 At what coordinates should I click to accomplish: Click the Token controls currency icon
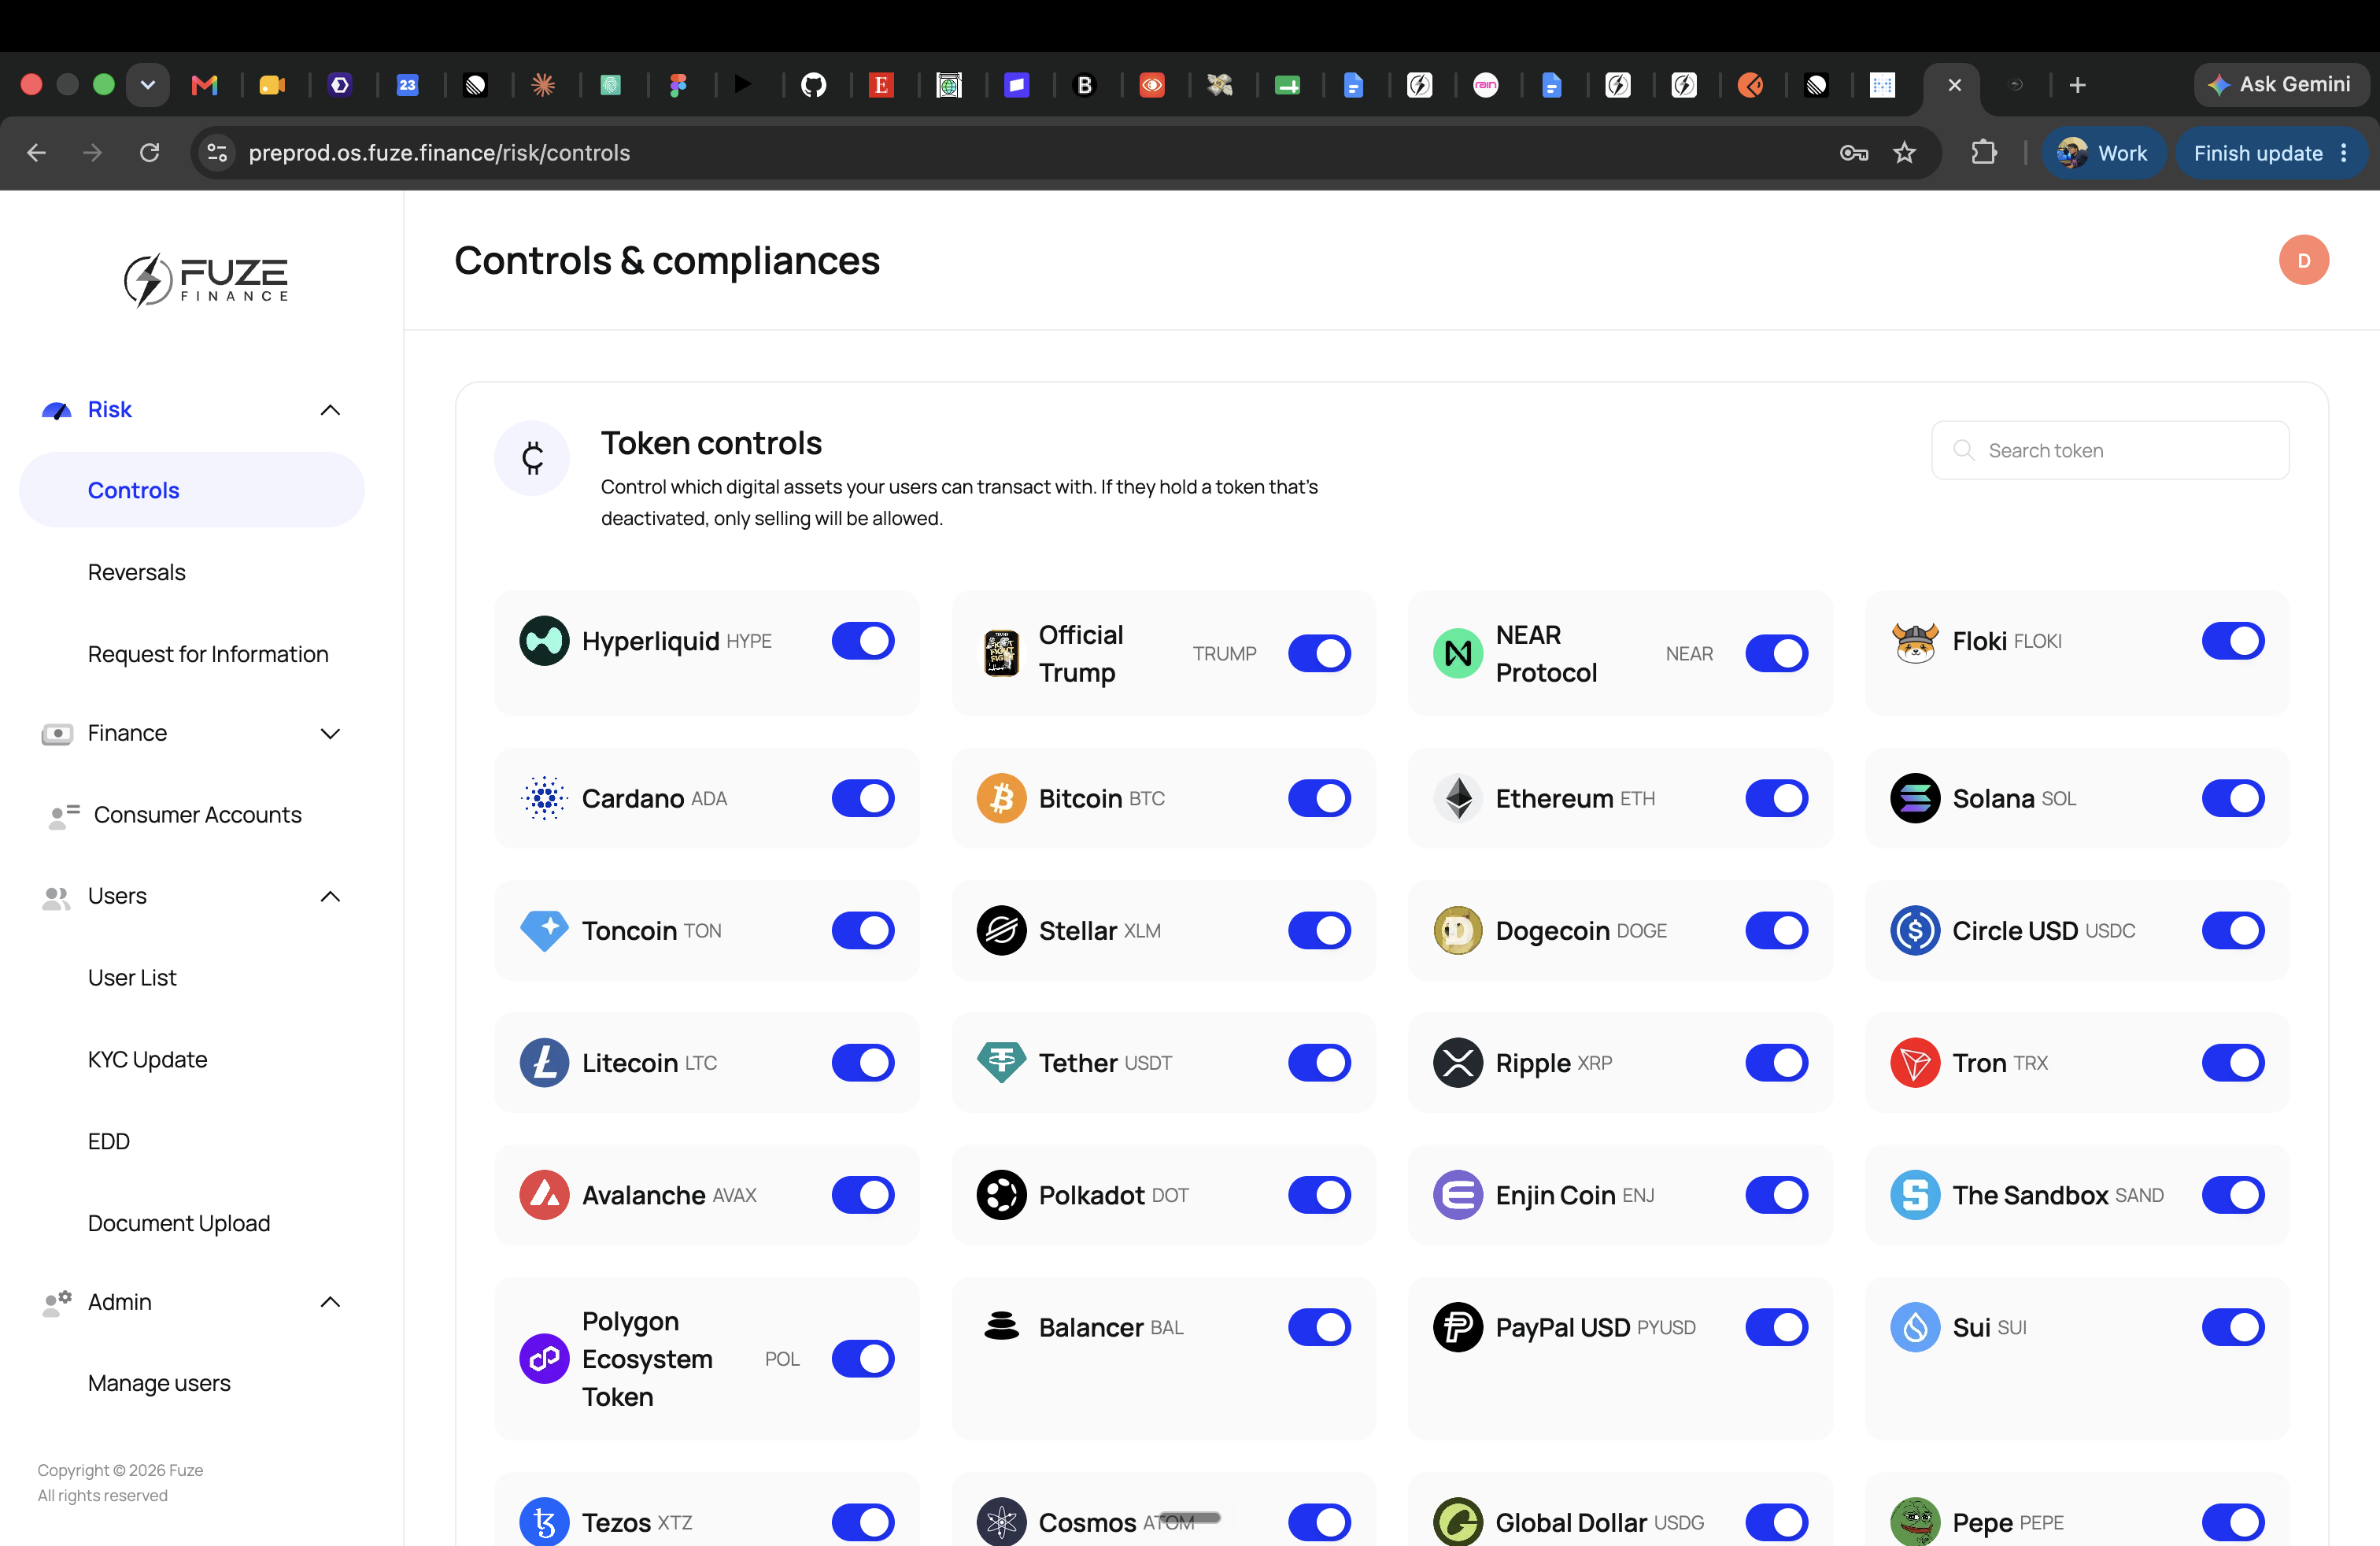pyautogui.click(x=532, y=458)
